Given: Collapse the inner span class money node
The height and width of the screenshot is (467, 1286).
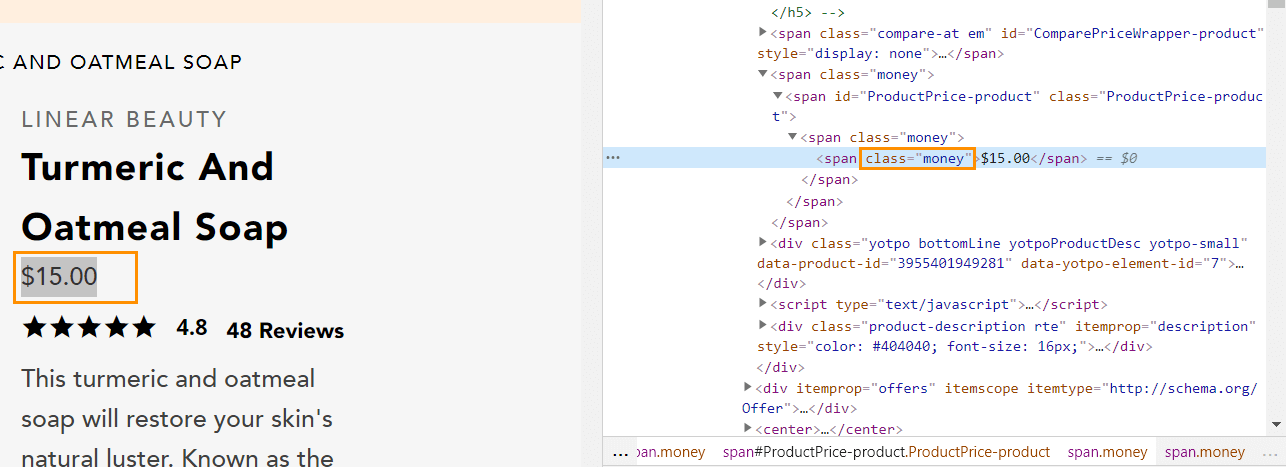Looking at the screenshot, I should (x=793, y=137).
